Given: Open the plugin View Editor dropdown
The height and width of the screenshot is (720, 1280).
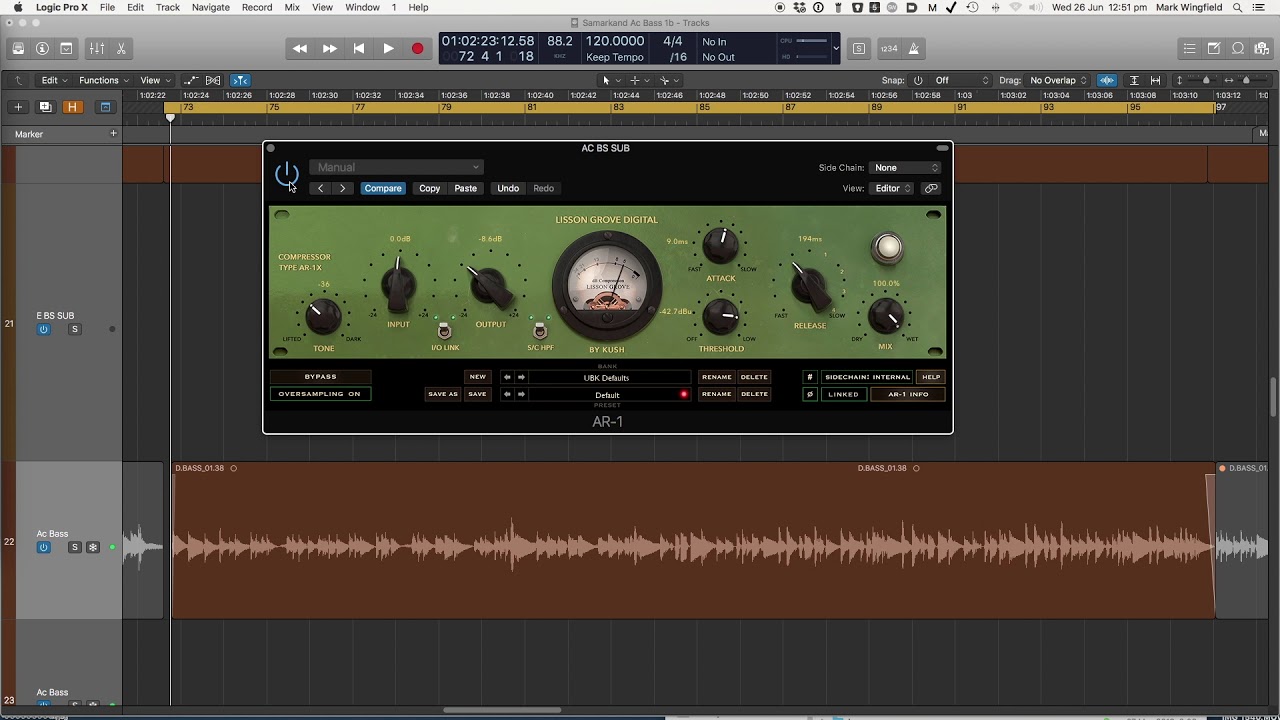Looking at the screenshot, I should coord(892,188).
